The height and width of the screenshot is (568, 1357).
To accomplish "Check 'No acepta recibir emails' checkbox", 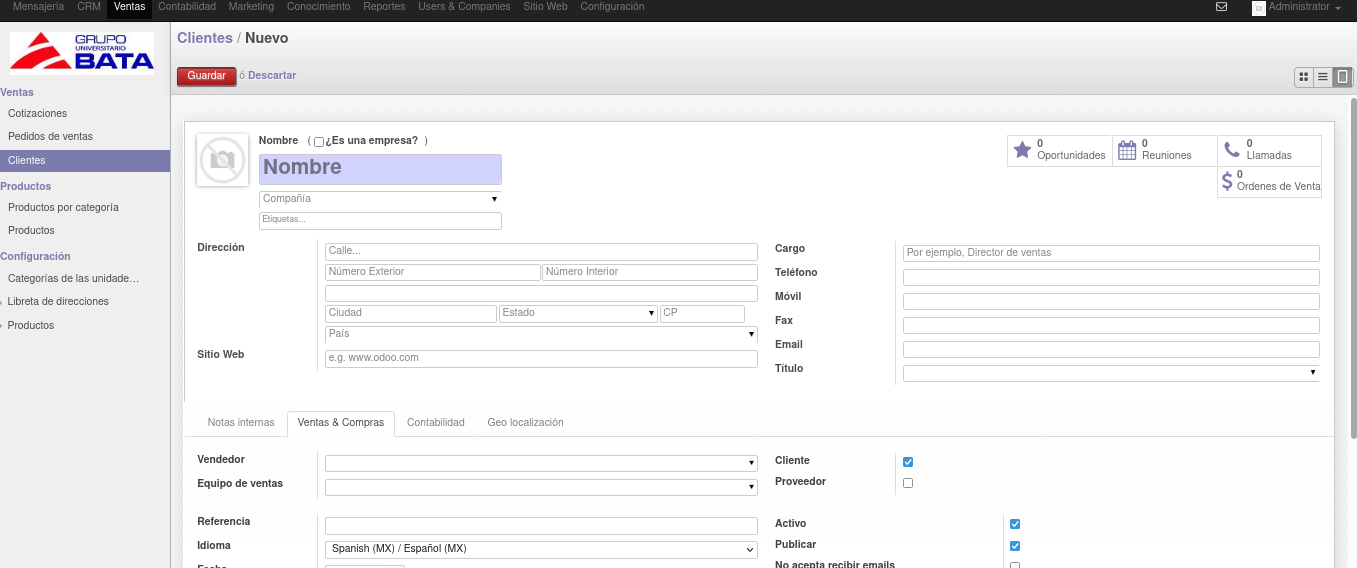I will [1015, 565].
